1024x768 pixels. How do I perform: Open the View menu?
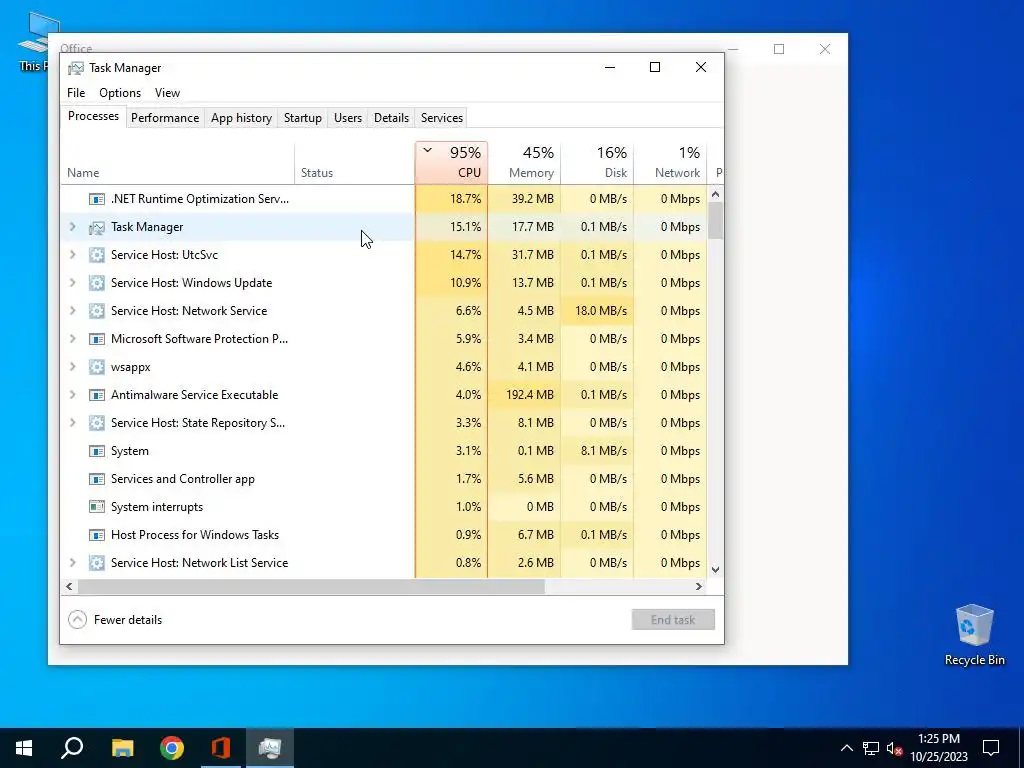tap(167, 93)
